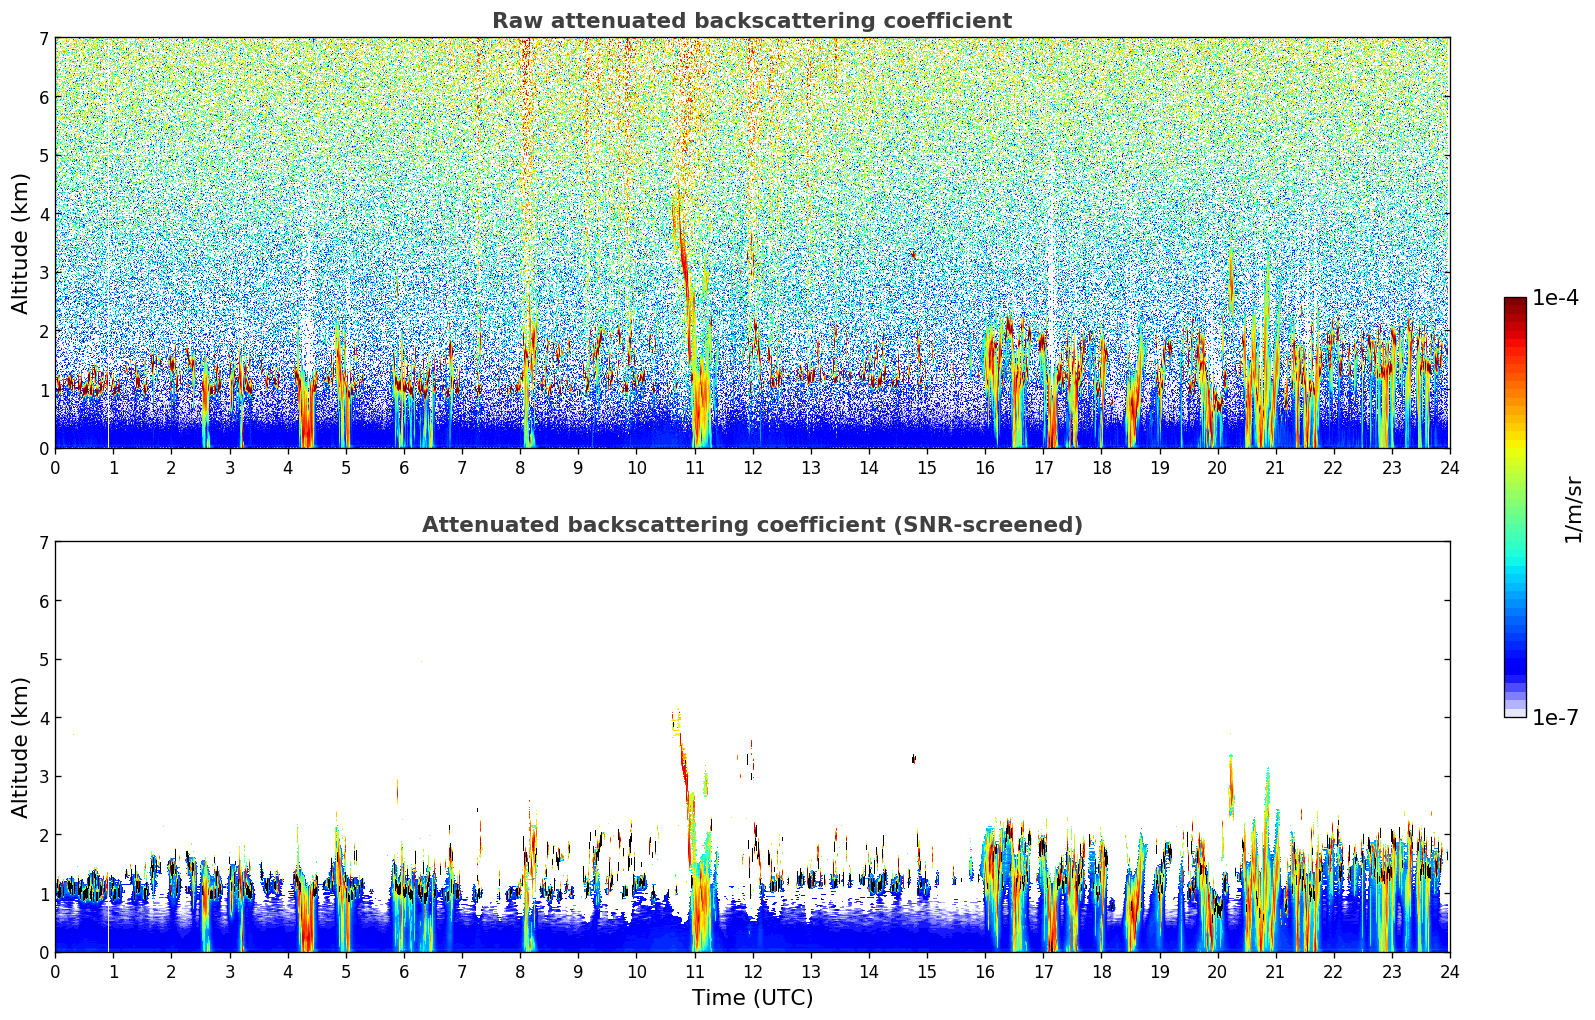Select hour 0 tick on top panel axis
This screenshot has height=1020, width=1595.
55,467
